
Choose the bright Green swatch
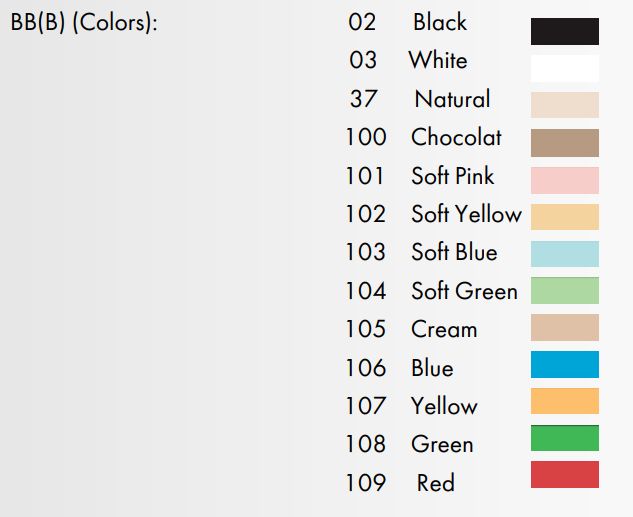point(564,438)
